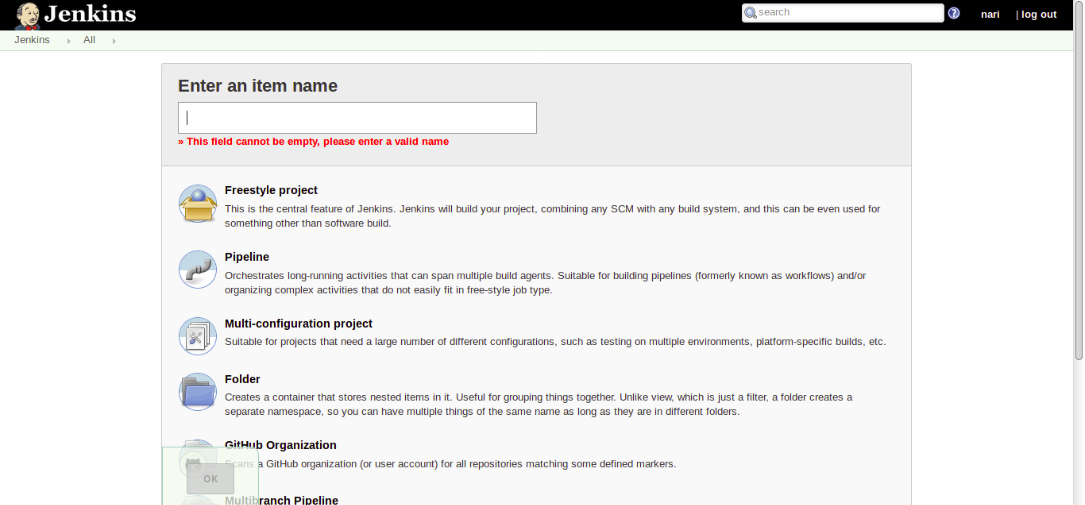Select the Freestyle project box icon
This screenshot has width=1085, height=505.
click(198, 203)
